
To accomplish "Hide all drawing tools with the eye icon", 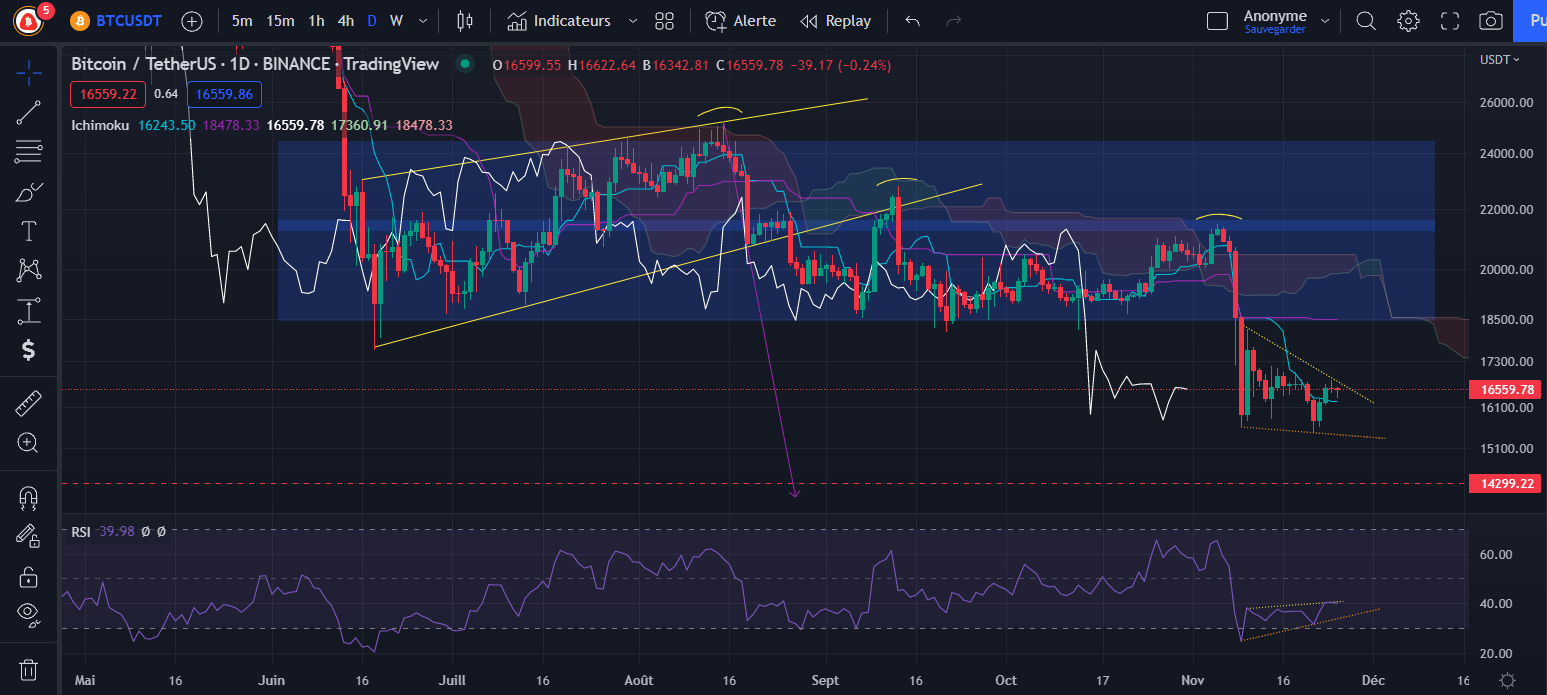I will 28,614.
